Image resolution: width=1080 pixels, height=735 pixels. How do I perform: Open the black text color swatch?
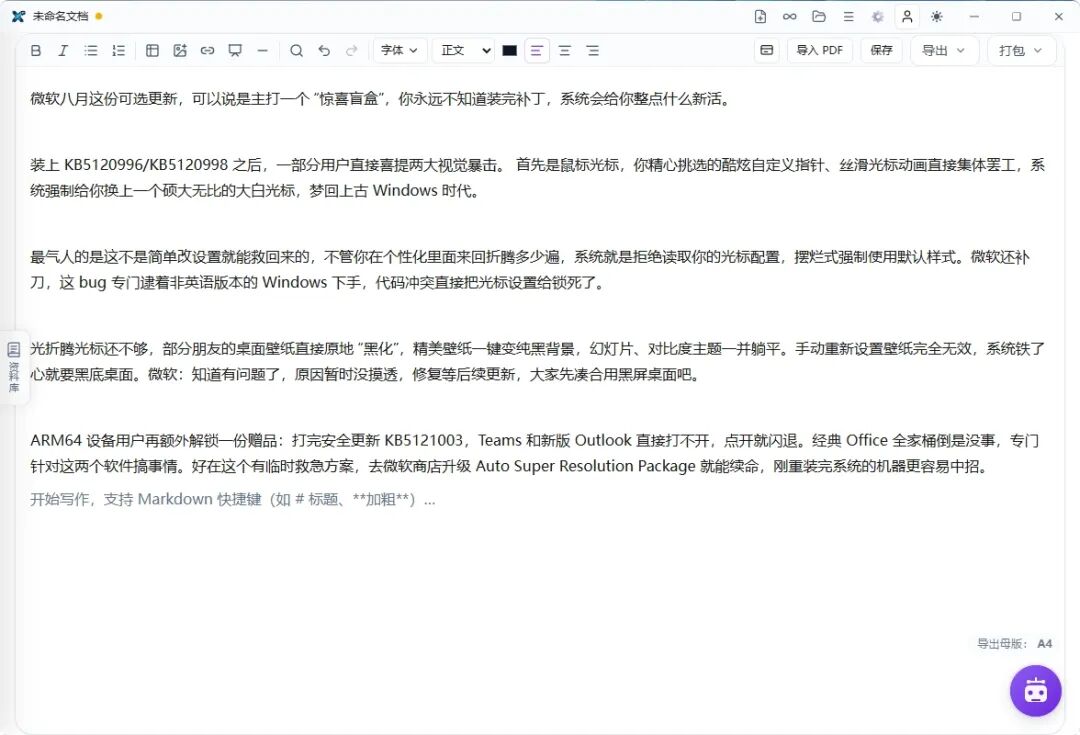click(510, 50)
